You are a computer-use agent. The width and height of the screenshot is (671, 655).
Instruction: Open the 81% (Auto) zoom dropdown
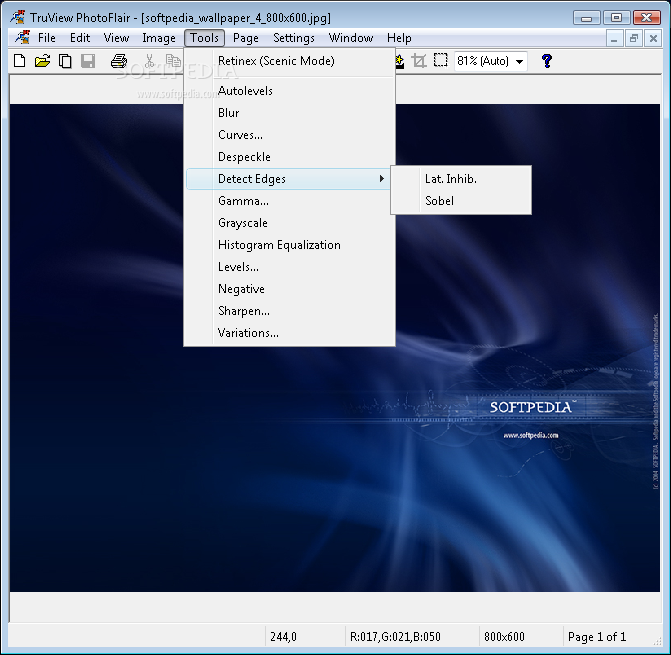(520, 61)
